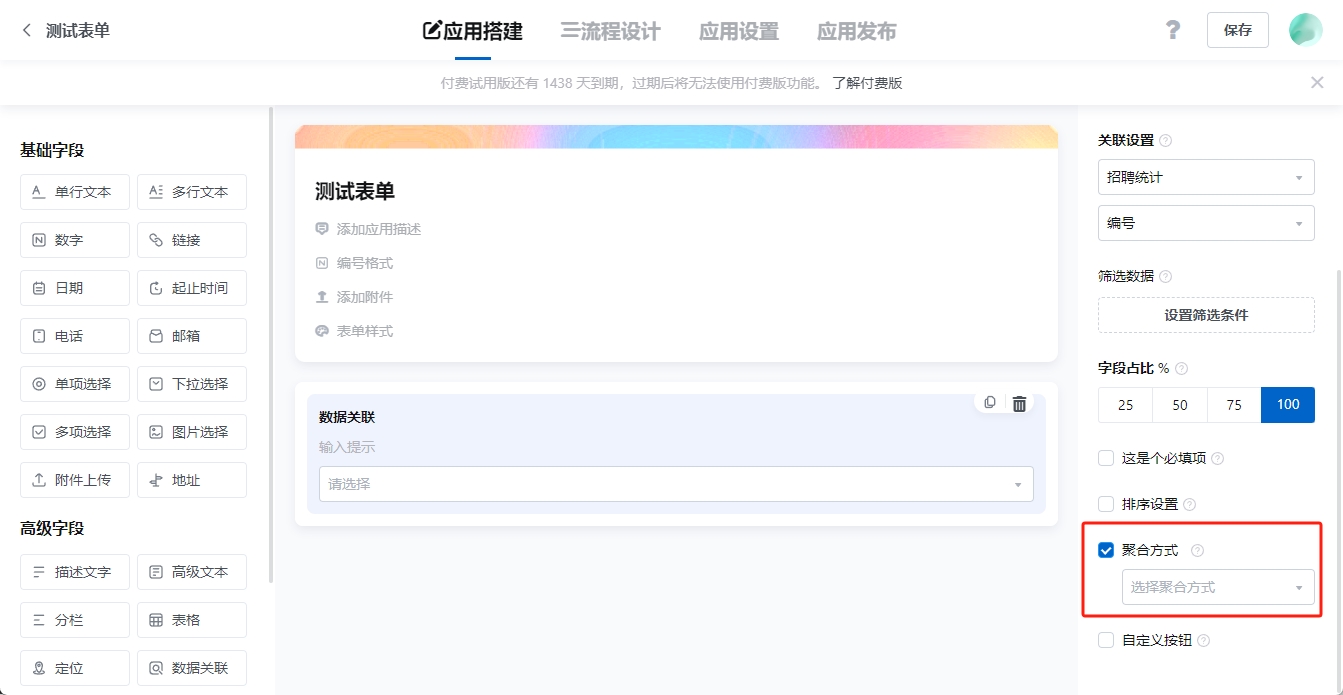The image size is (1343, 695).
Task: Add a 附件上传 file upload field
Action: pos(74,479)
